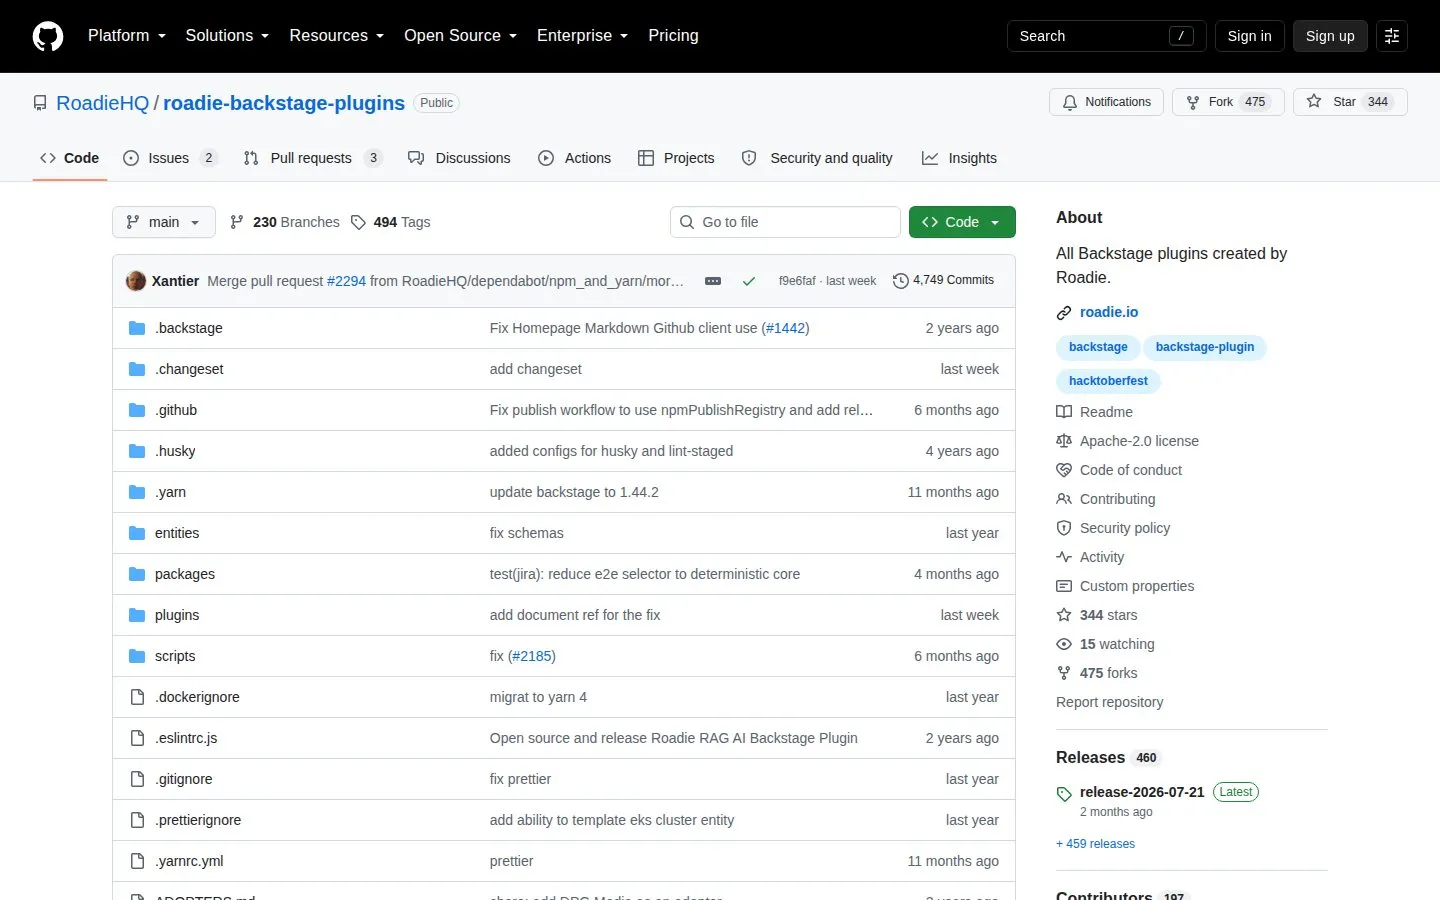This screenshot has width=1440, height=900.
Task: Open the .yarn folder icon
Action: click(x=137, y=492)
